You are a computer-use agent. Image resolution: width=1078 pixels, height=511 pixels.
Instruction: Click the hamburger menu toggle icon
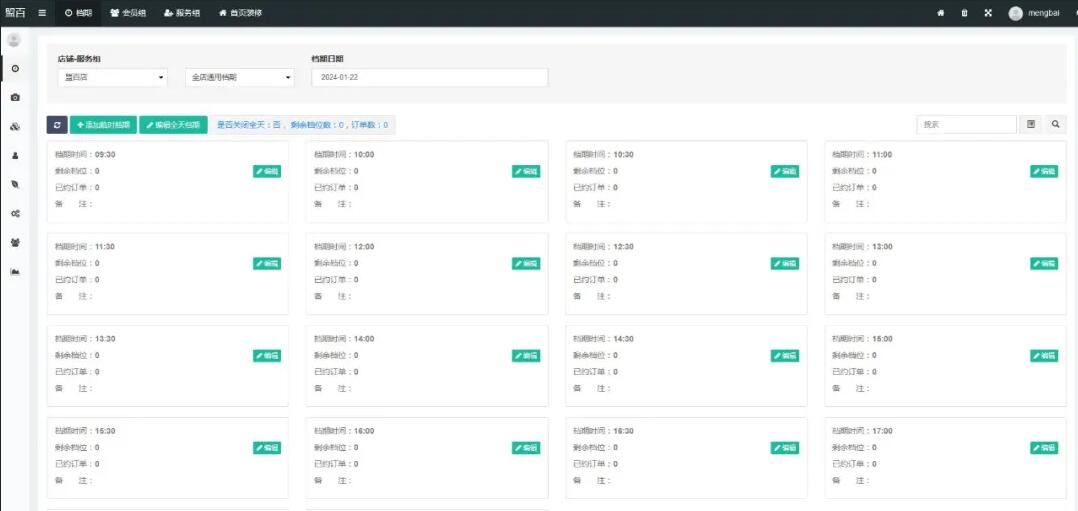pos(42,13)
